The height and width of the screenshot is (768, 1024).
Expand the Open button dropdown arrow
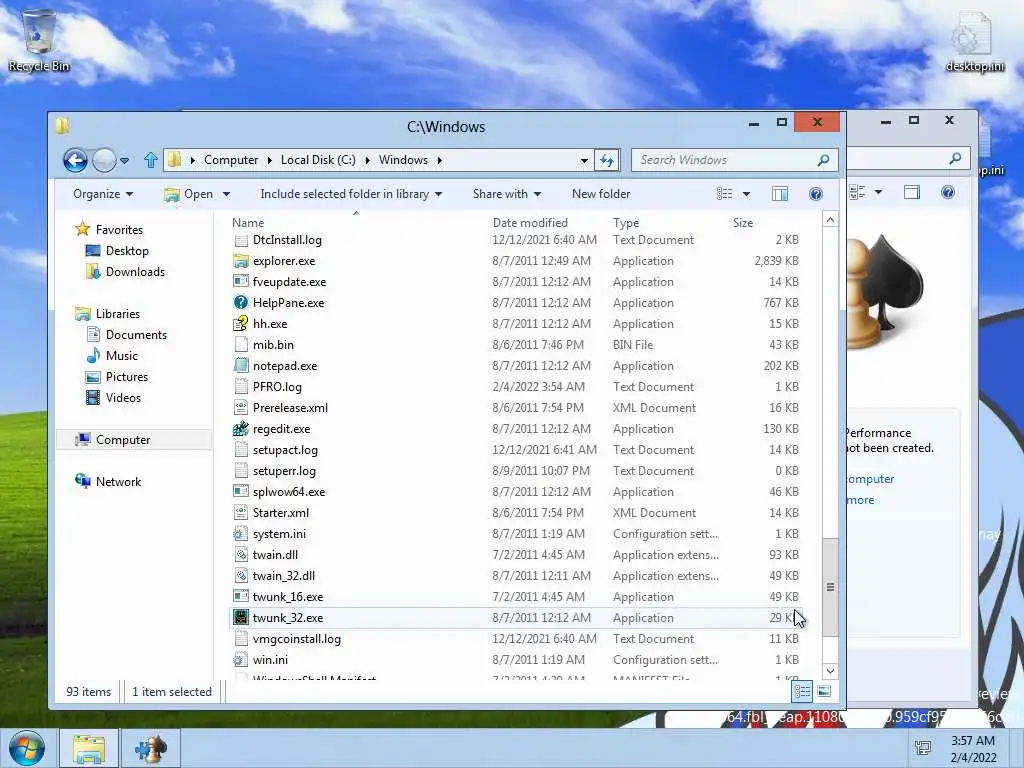click(227, 194)
